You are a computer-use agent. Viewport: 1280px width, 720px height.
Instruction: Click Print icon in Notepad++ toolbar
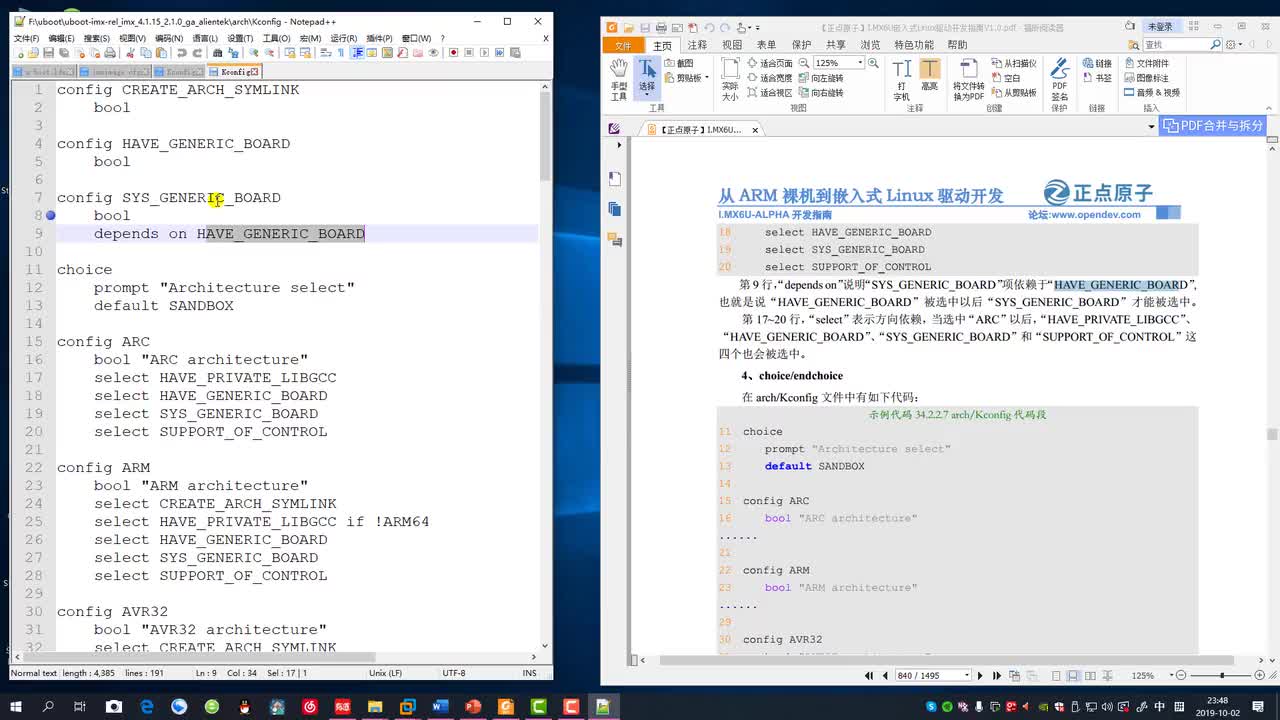point(110,52)
